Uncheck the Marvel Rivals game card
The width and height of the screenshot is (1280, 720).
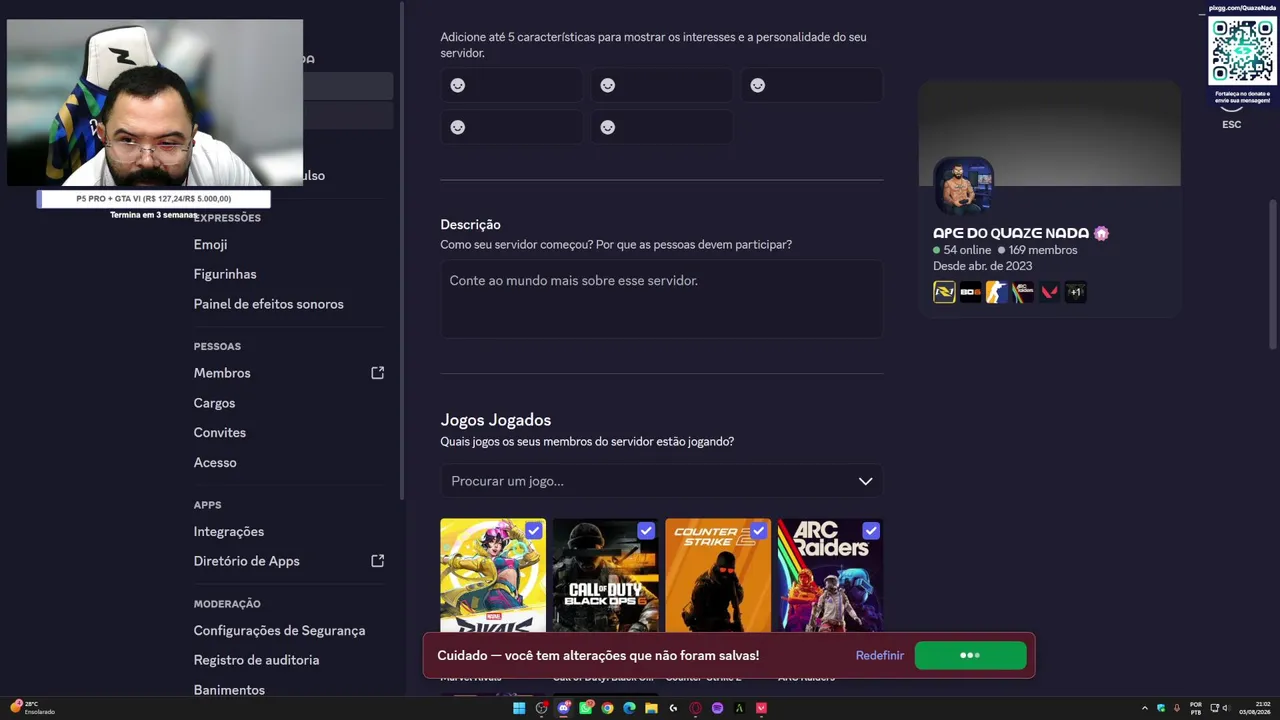(x=534, y=531)
